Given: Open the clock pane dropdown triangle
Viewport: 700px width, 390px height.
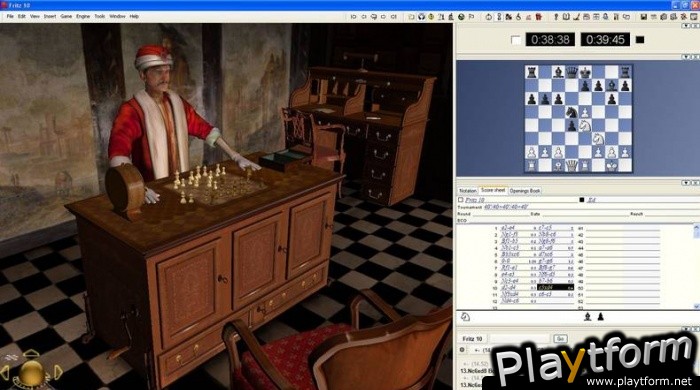Looking at the screenshot, I should (686, 26).
